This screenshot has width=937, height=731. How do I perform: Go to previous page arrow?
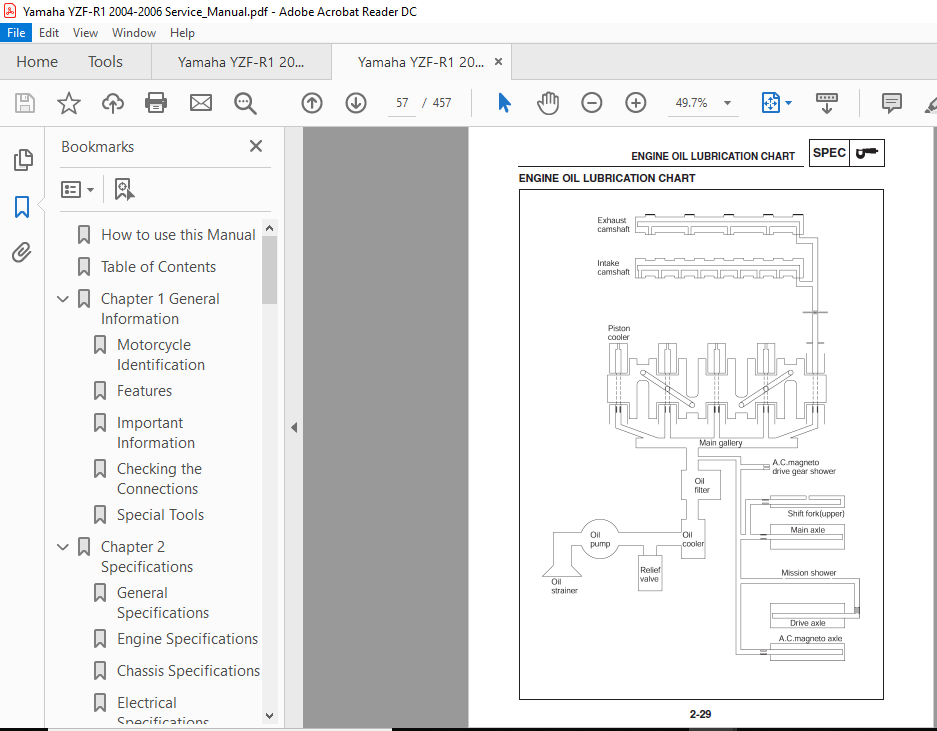pos(311,103)
